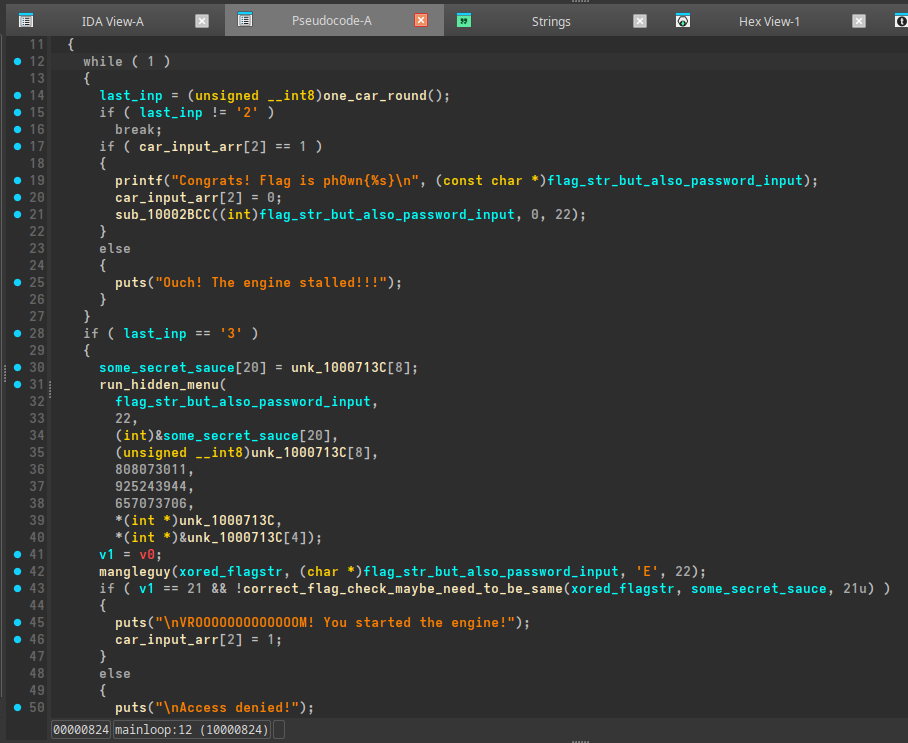The height and width of the screenshot is (743, 908).
Task: Close the Hex View-1 tab
Action: tap(859, 21)
